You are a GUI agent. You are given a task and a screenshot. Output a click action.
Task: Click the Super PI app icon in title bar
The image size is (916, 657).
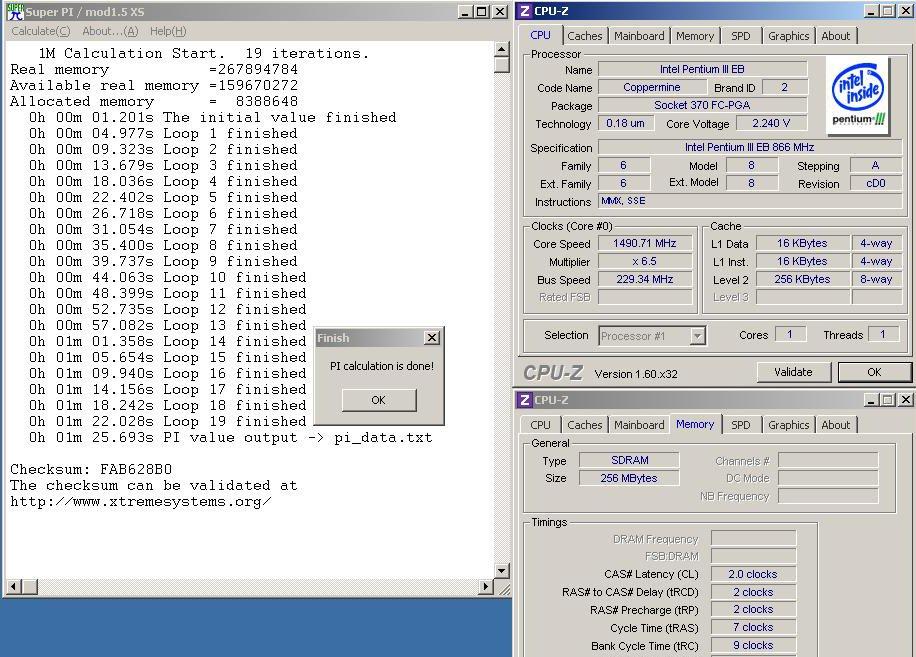pyautogui.click(x=15, y=12)
